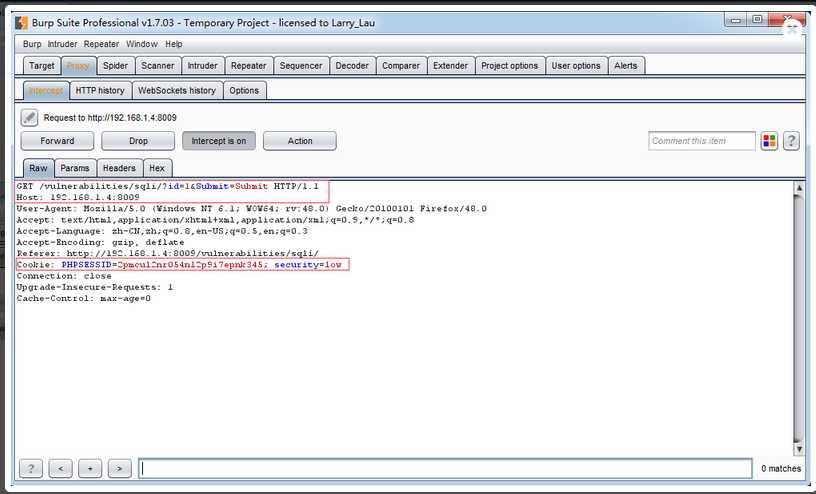Click the search help question mark button
This screenshot has width=816, height=494.
[30, 468]
